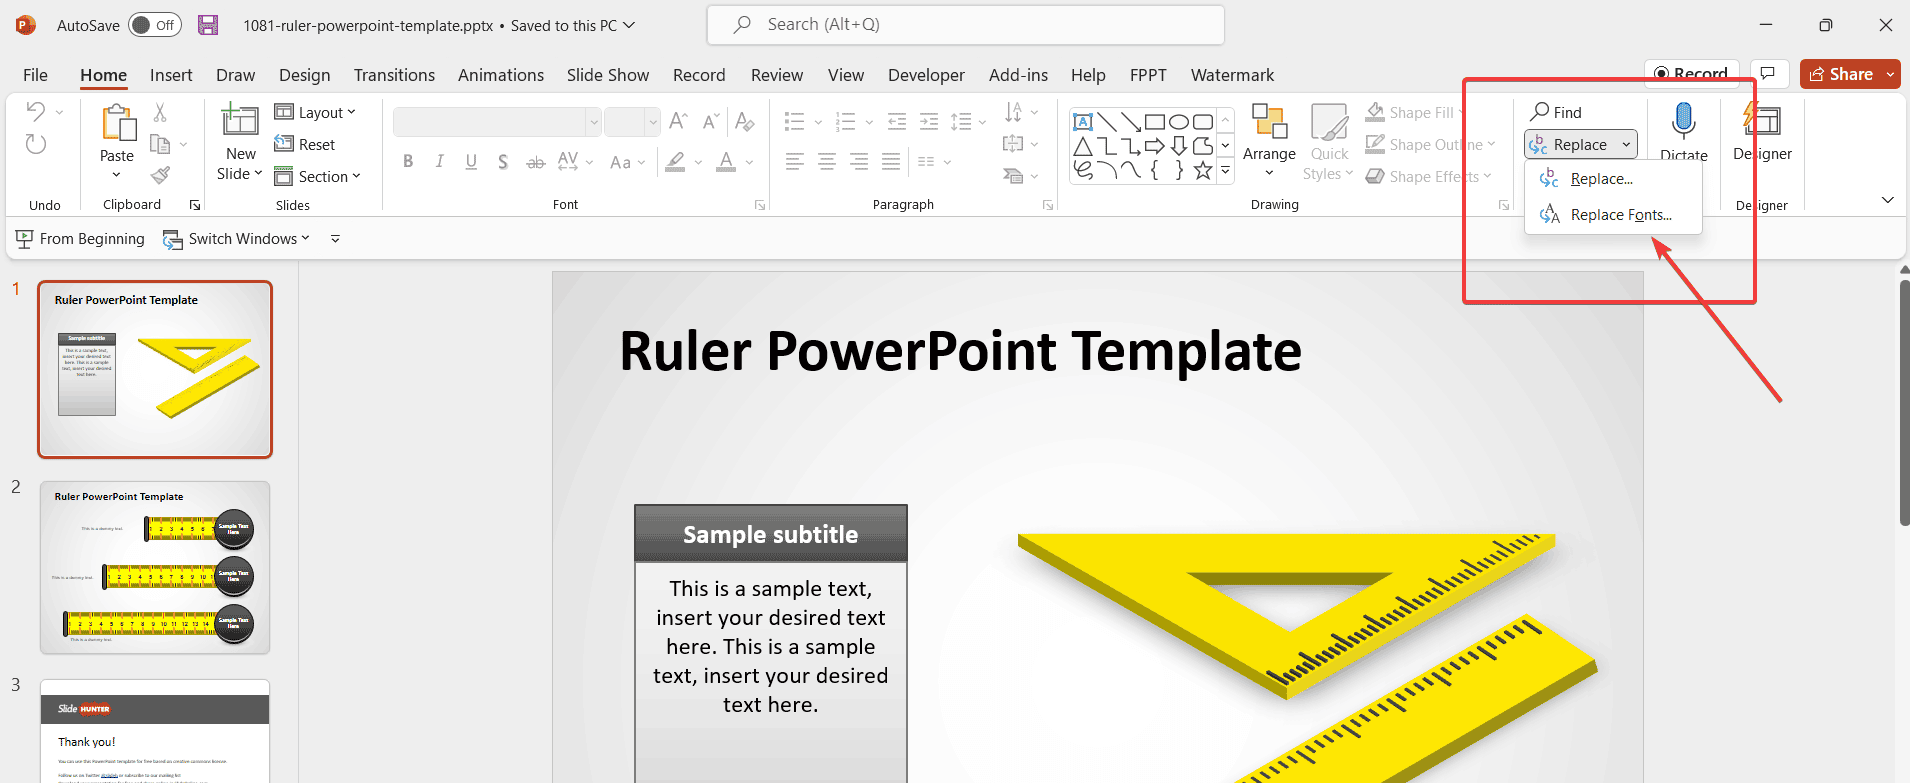The height and width of the screenshot is (783, 1910).
Task: Toggle Bold formatting
Action: [408, 162]
